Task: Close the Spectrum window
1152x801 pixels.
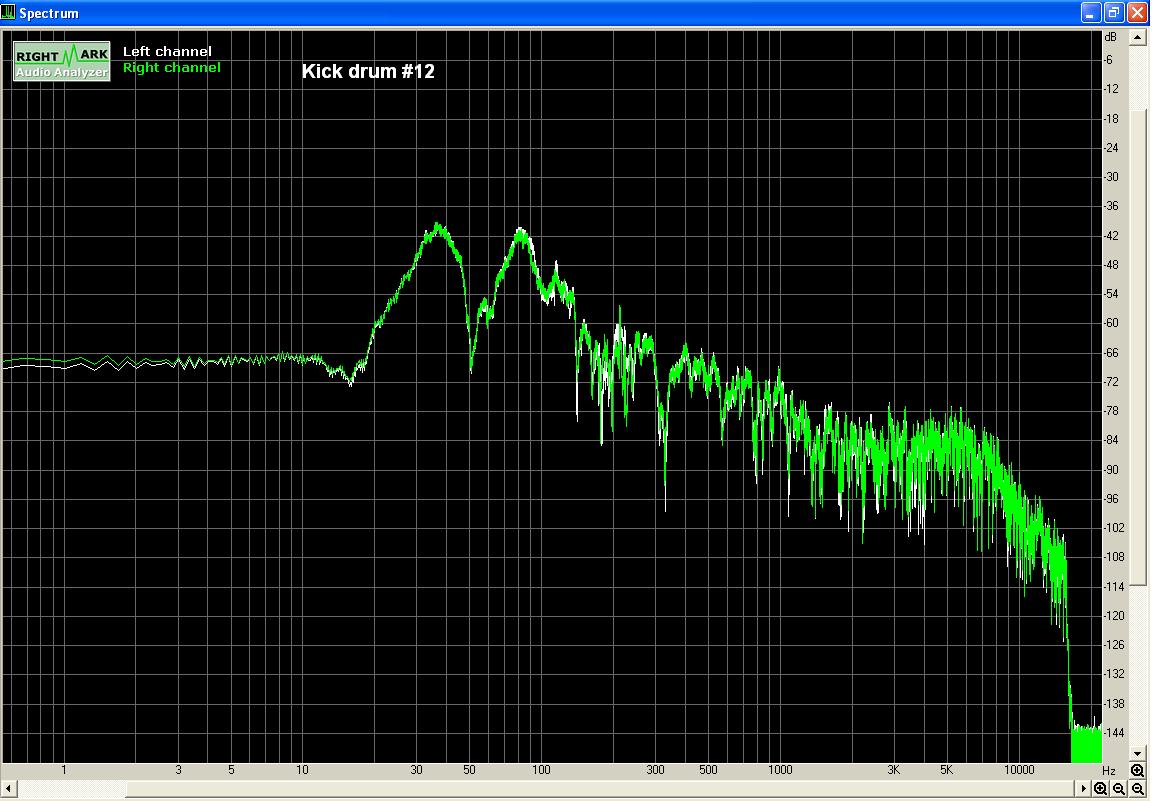Action: tap(1137, 12)
